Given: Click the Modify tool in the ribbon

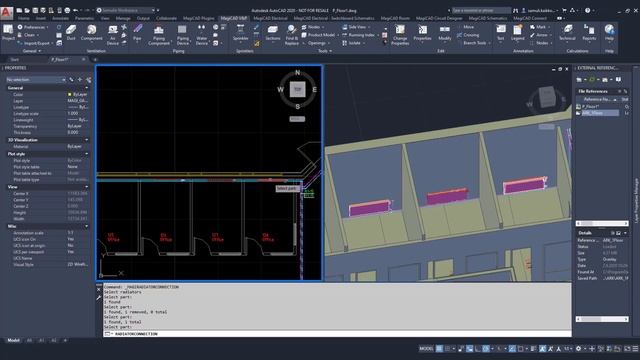Looking at the screenshot, I should tap(444, 33).
